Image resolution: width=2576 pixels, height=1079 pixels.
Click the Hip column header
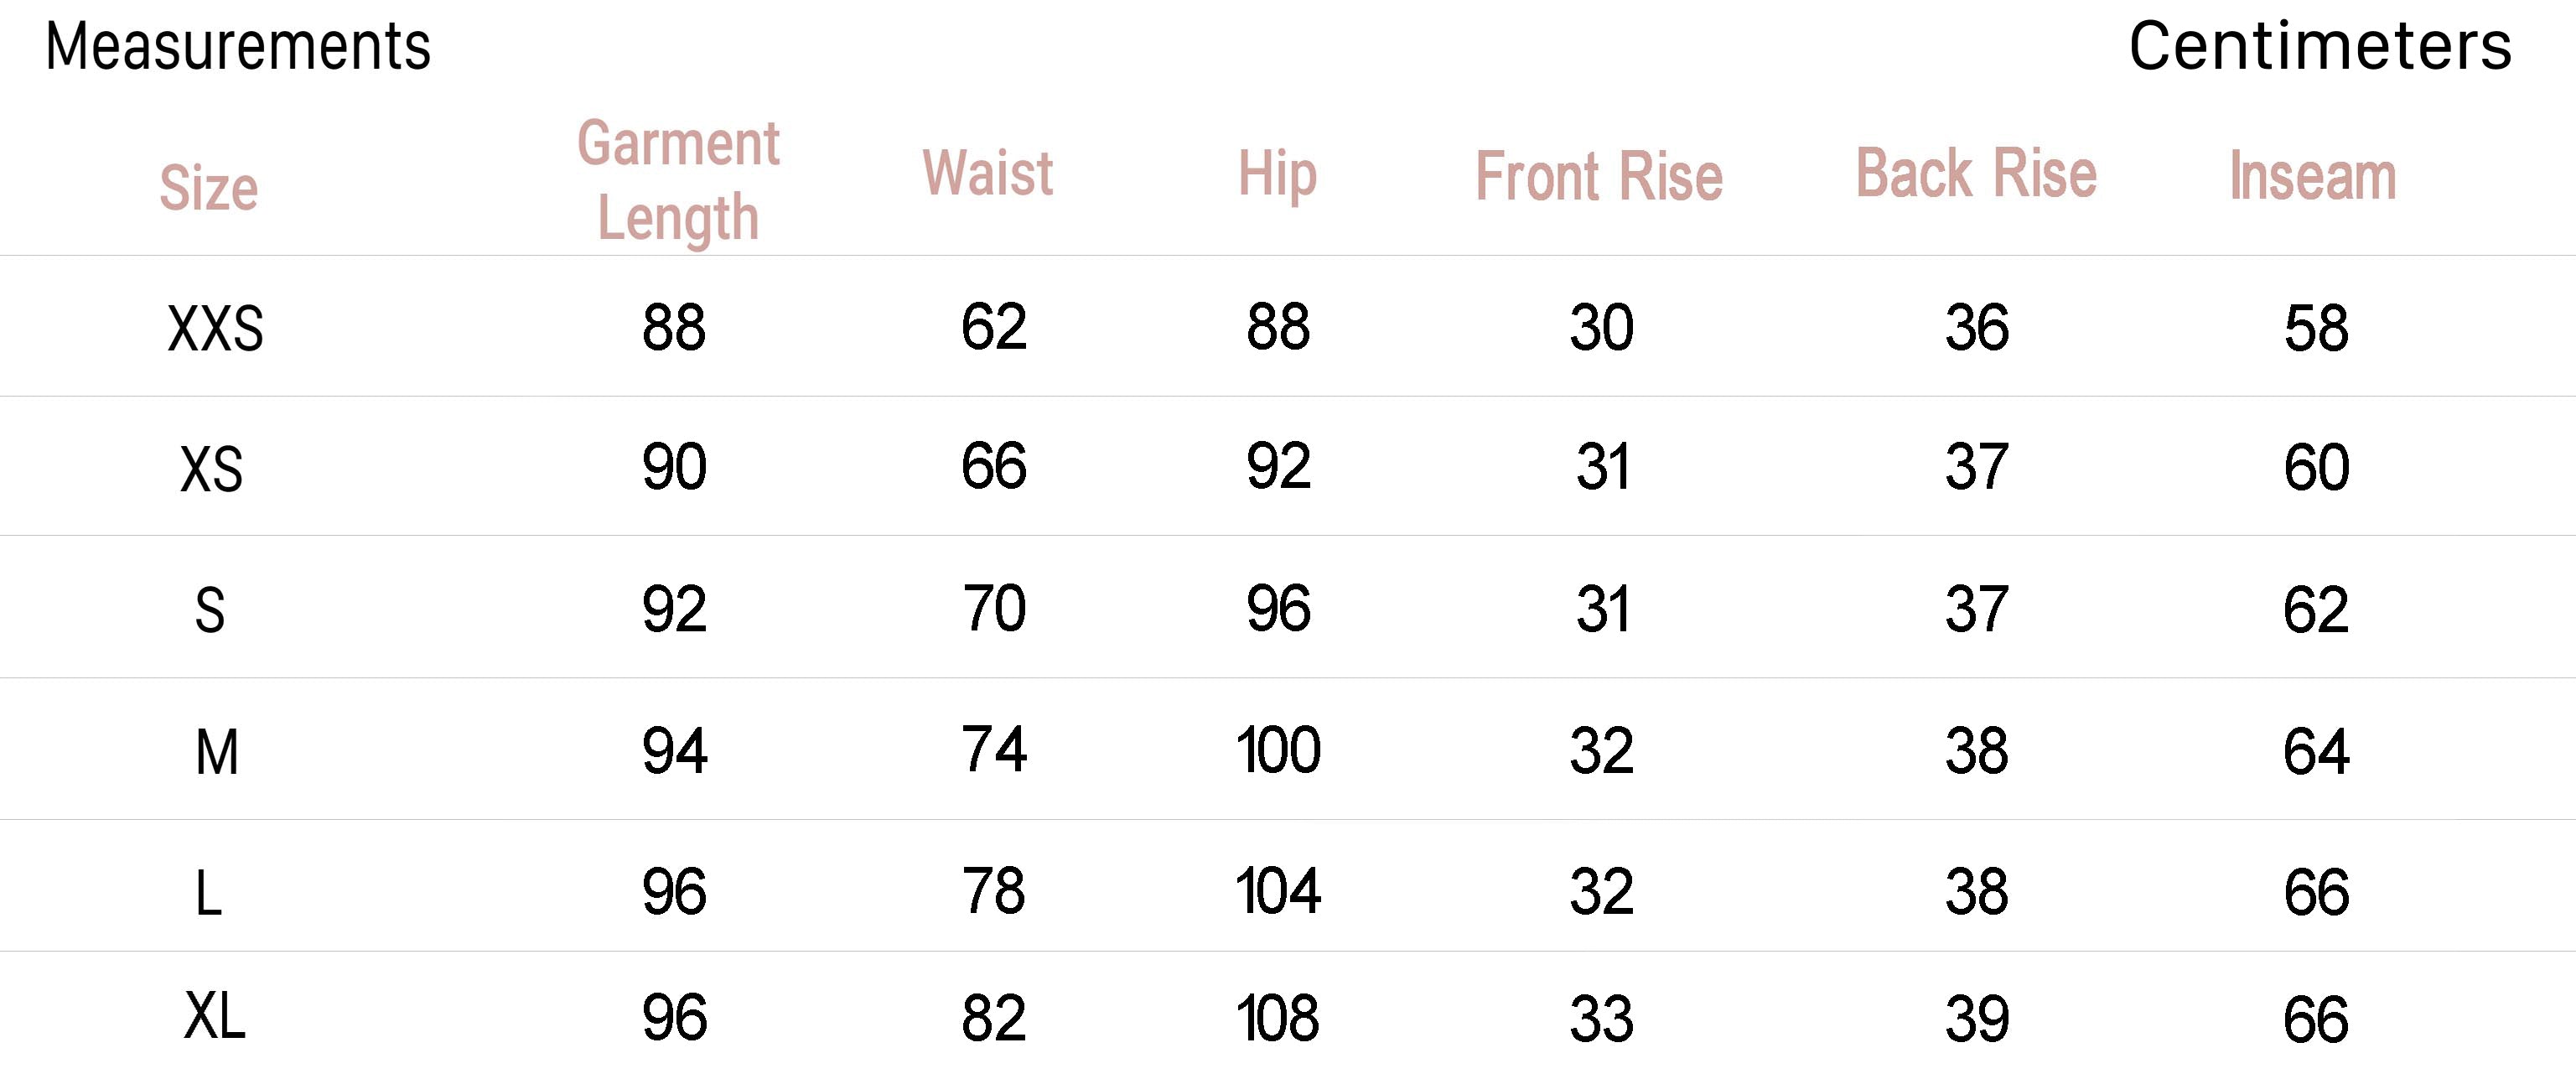[1277, 175]
